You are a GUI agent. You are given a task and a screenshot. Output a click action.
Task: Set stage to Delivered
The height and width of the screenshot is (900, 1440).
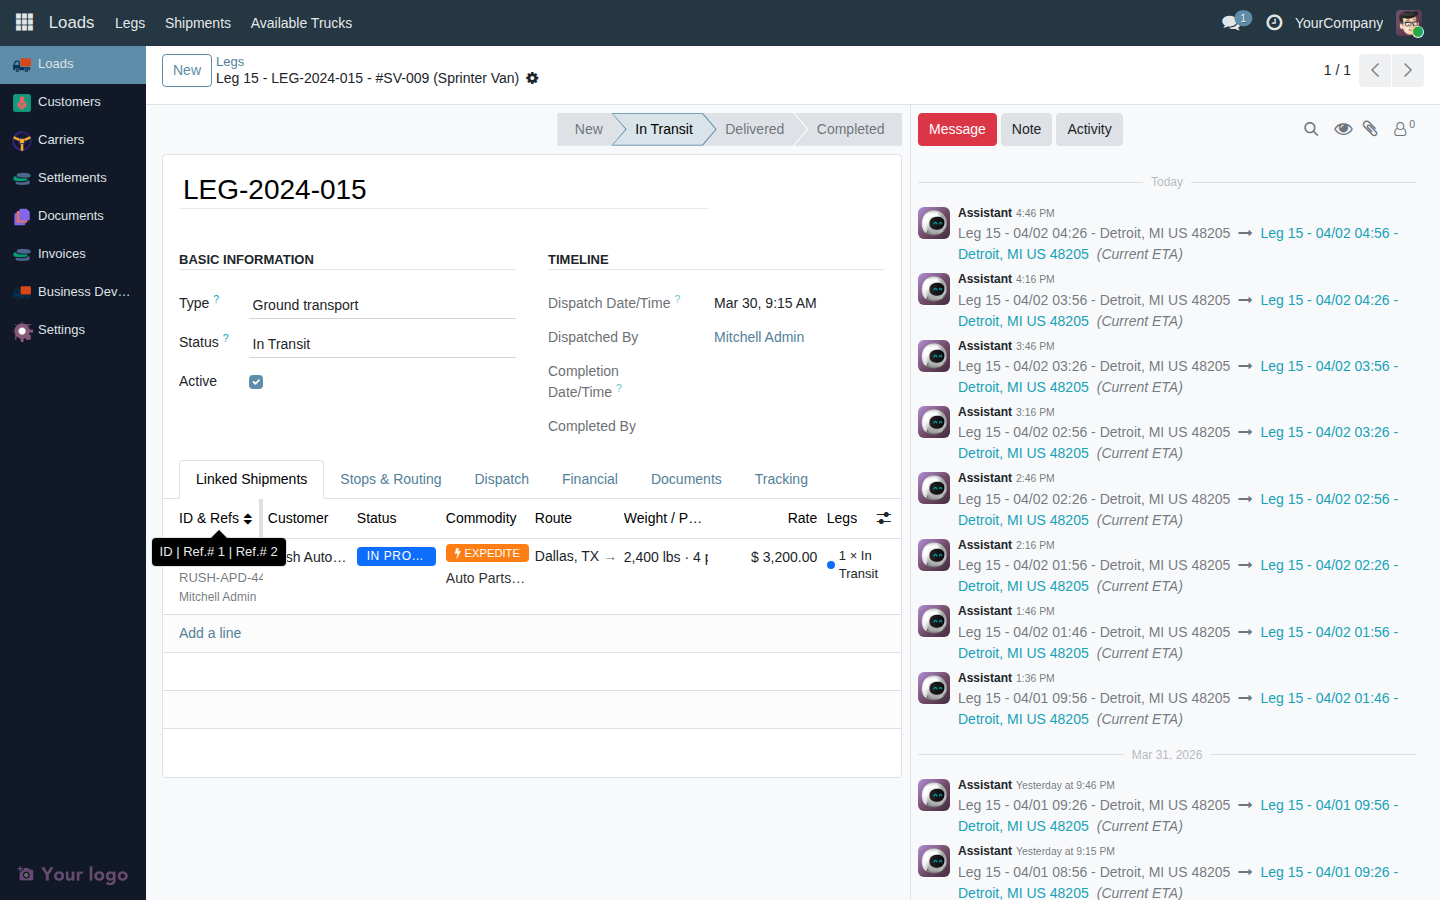click(754, 129)
